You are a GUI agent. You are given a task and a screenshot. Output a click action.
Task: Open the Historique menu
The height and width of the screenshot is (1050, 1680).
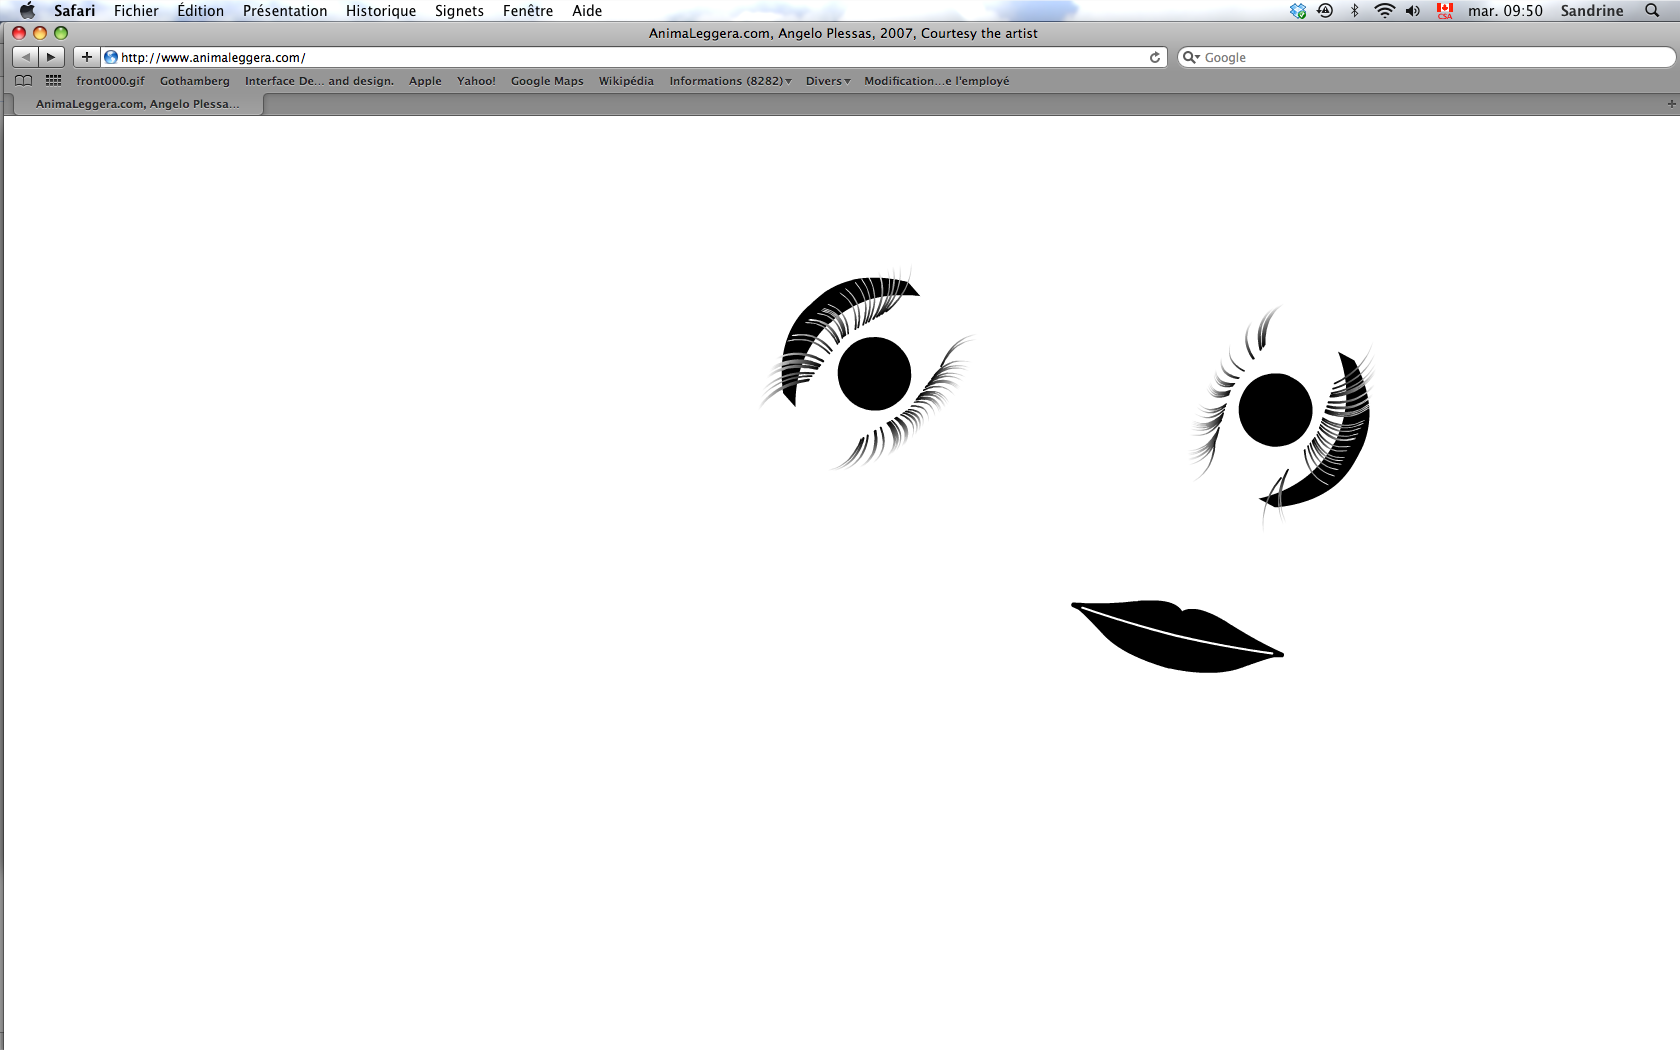coord(381,11)
